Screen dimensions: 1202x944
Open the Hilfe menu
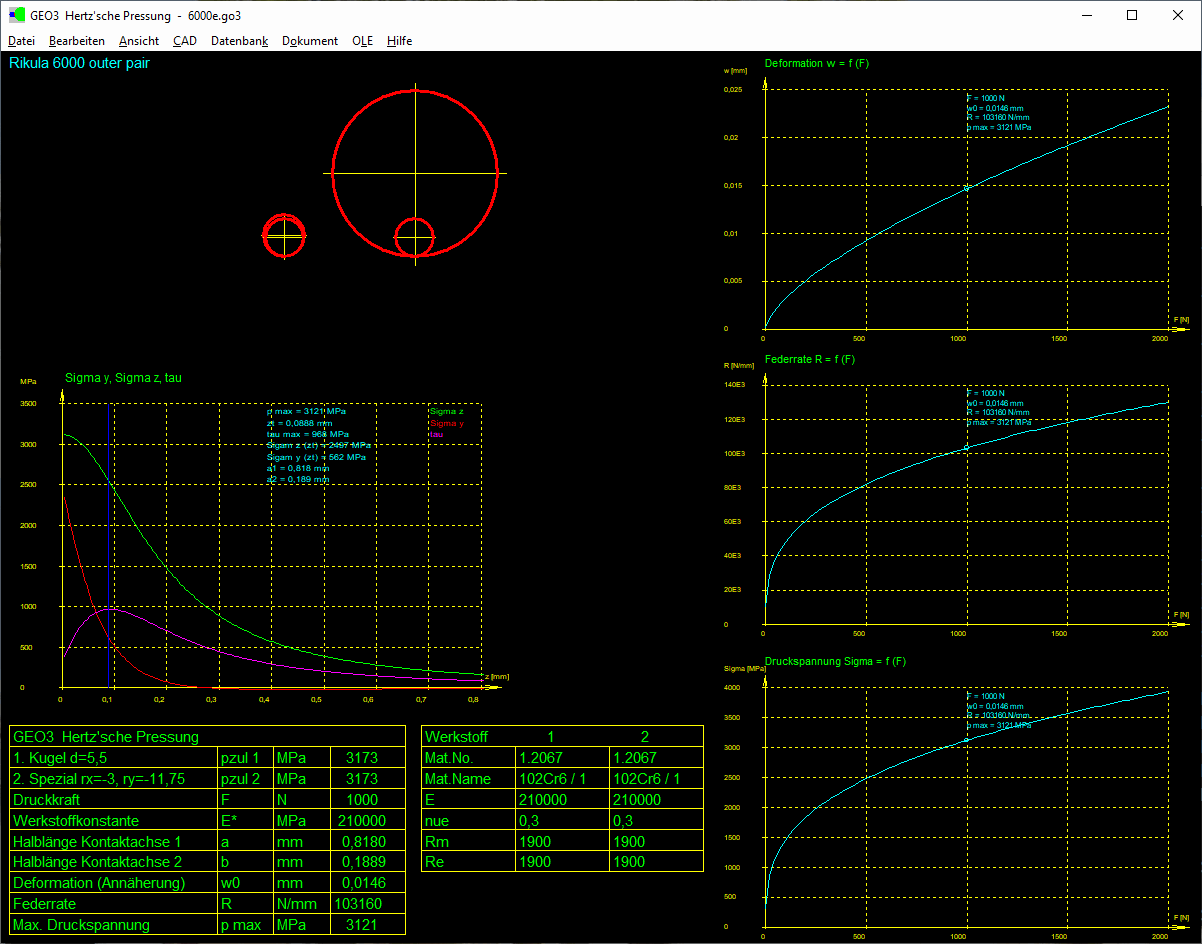(399, 41)
